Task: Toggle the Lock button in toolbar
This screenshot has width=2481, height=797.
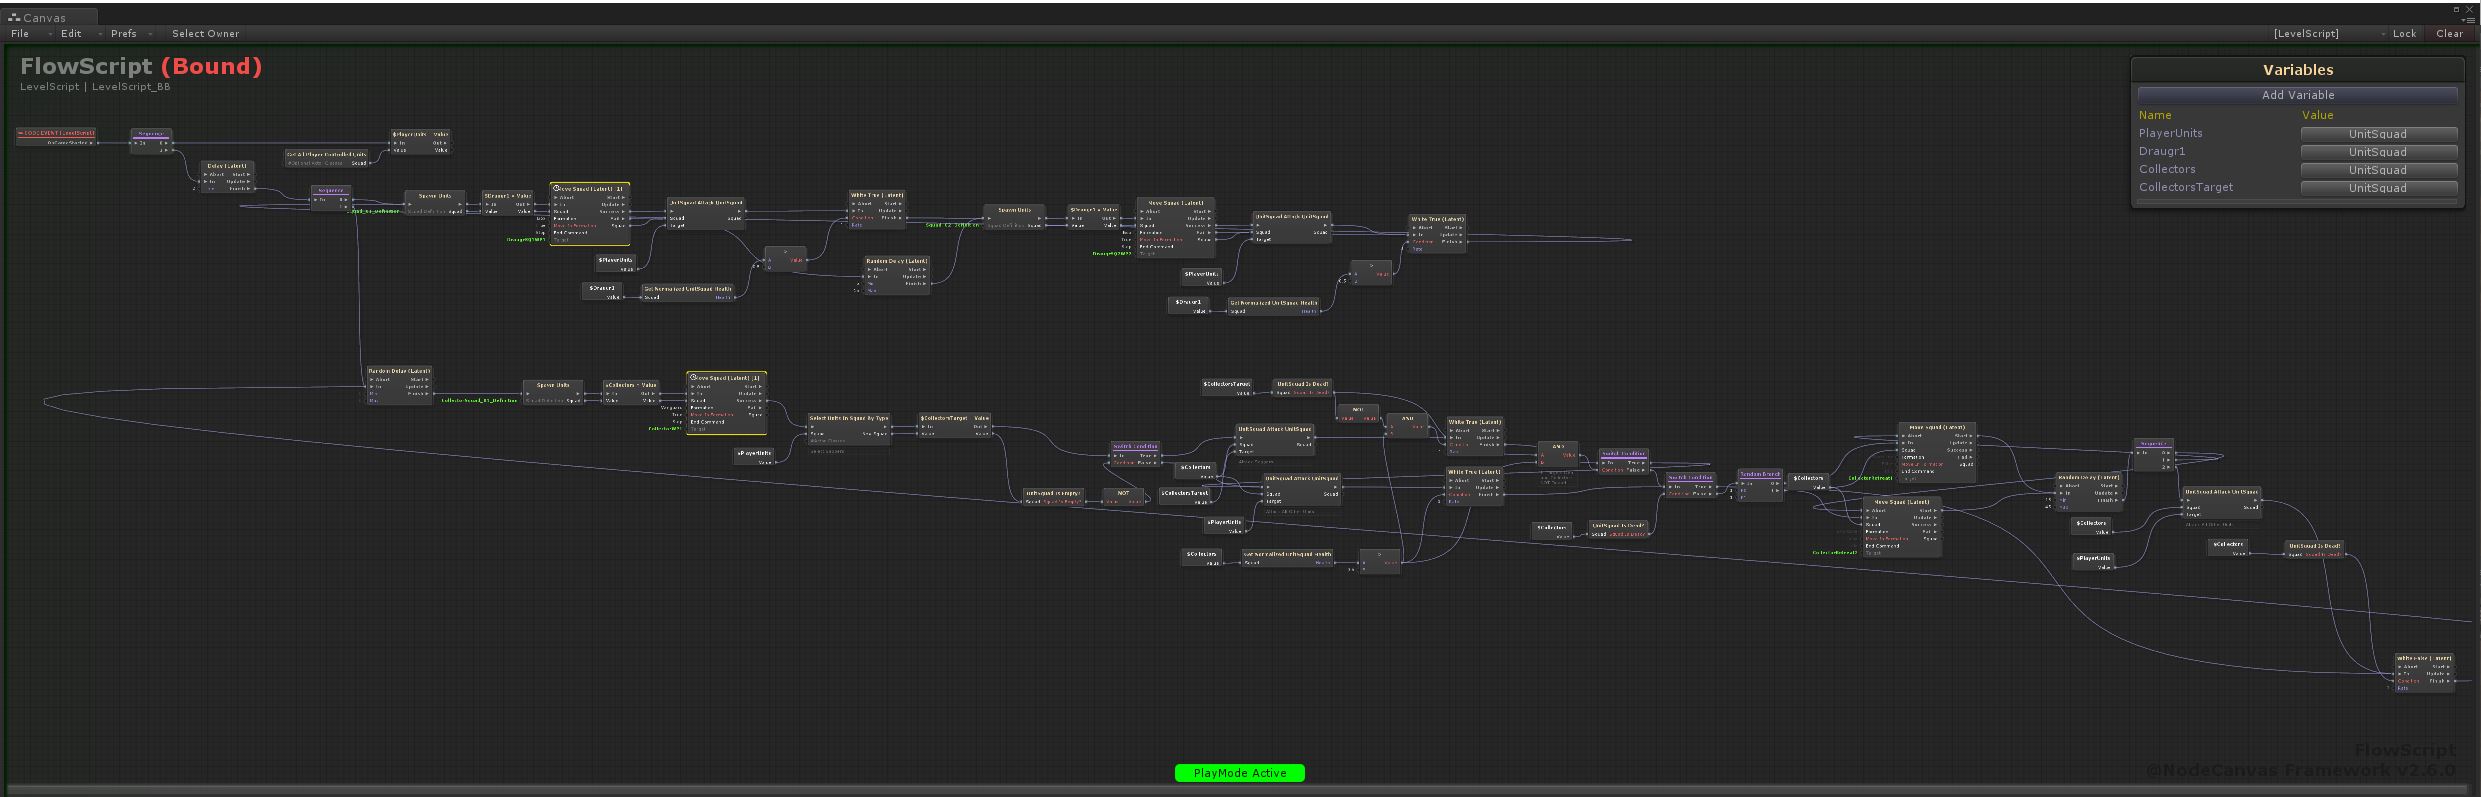Action: pyautogui.click(x=2404, y=33)
